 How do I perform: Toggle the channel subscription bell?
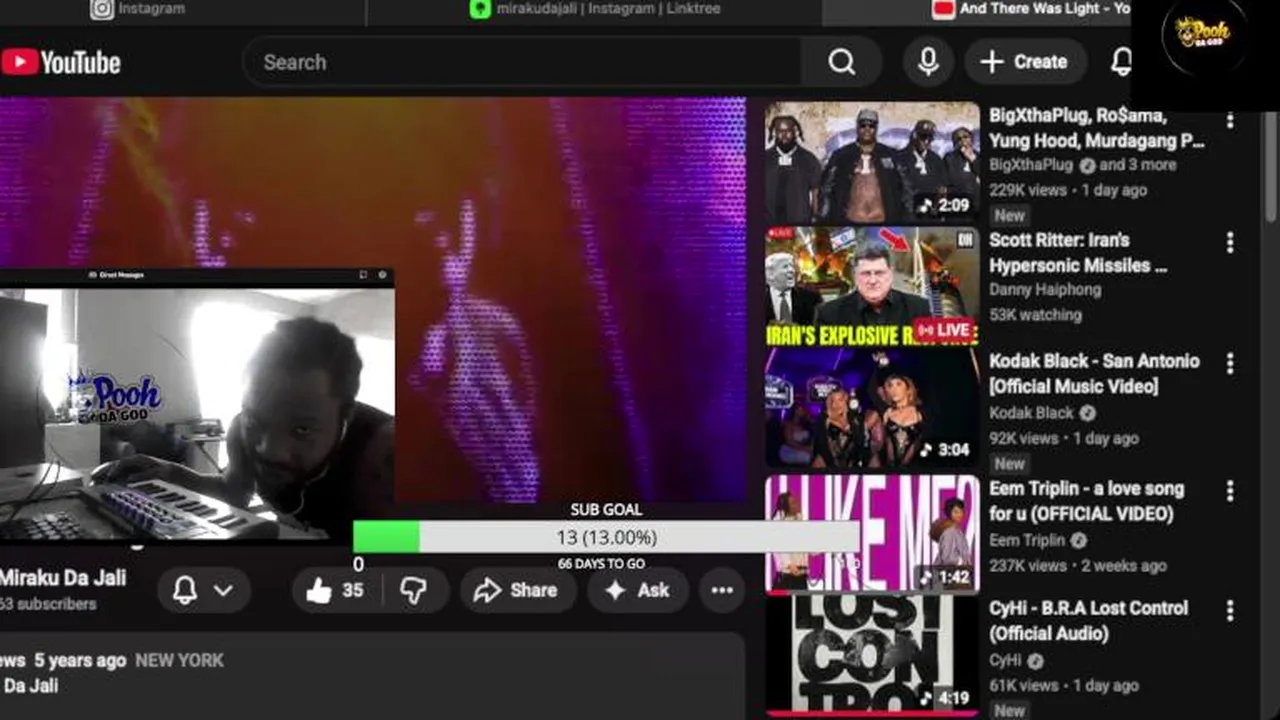tap(185, 590)
